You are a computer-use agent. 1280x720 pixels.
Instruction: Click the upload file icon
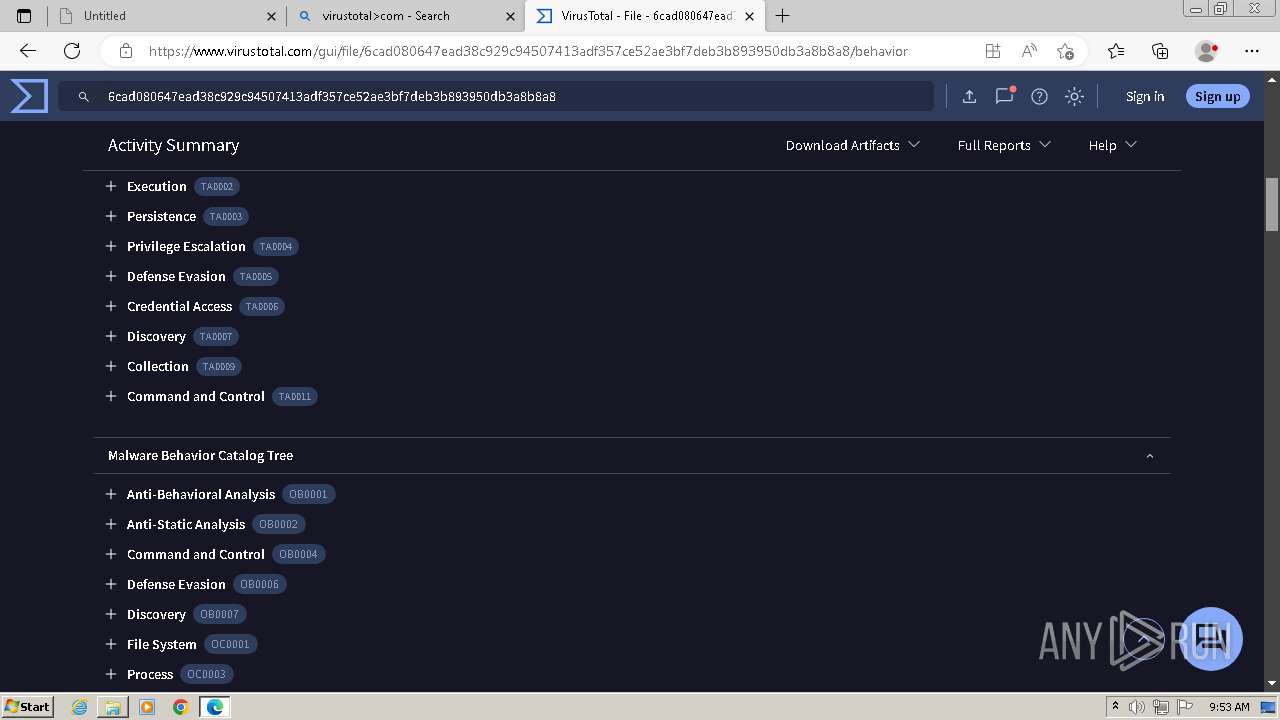[969, 96]
